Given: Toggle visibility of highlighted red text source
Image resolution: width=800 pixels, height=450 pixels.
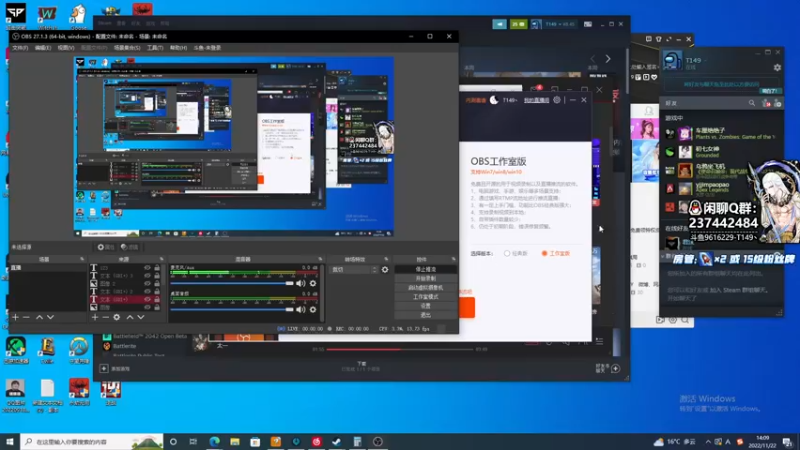Looking at the screenshot, I should coord(147,299).
